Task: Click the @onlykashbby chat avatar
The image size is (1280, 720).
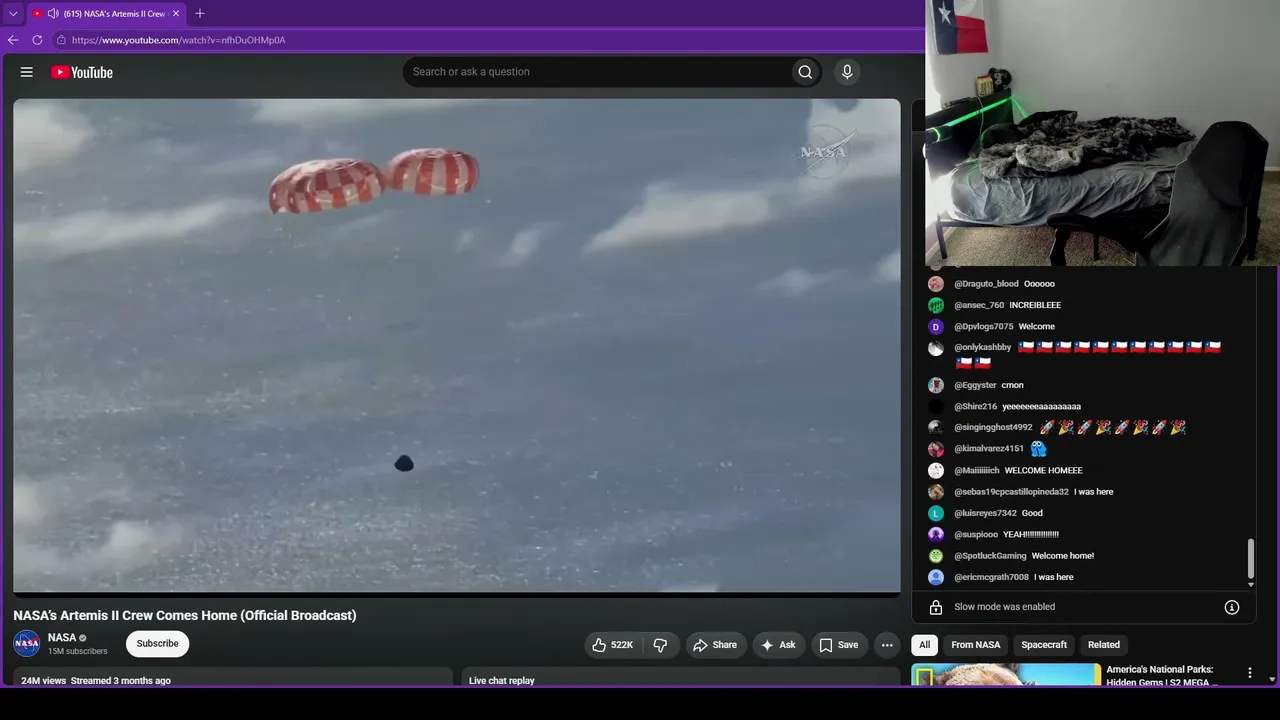Action: coord(936,348)
